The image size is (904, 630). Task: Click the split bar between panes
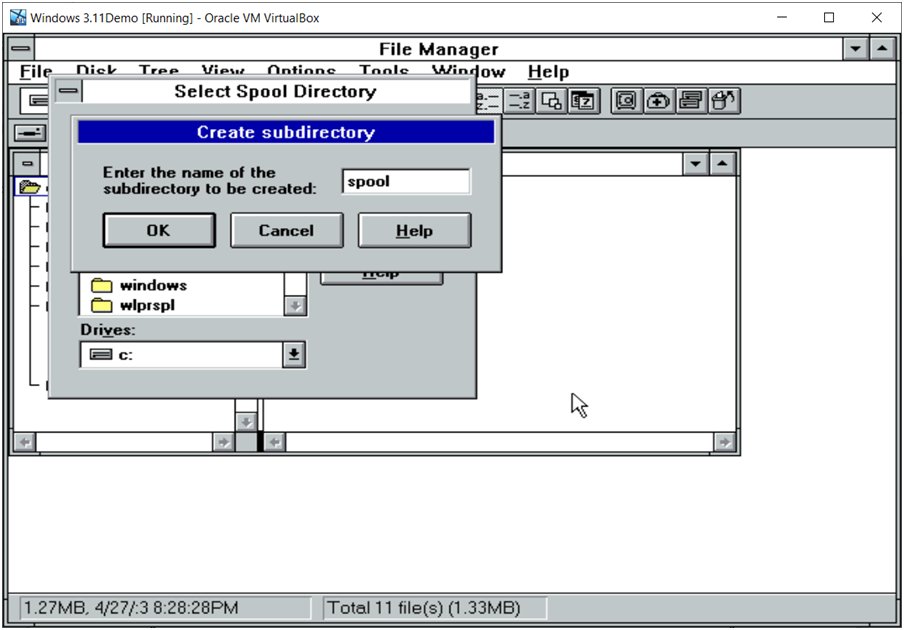click(x=260, y=442)
